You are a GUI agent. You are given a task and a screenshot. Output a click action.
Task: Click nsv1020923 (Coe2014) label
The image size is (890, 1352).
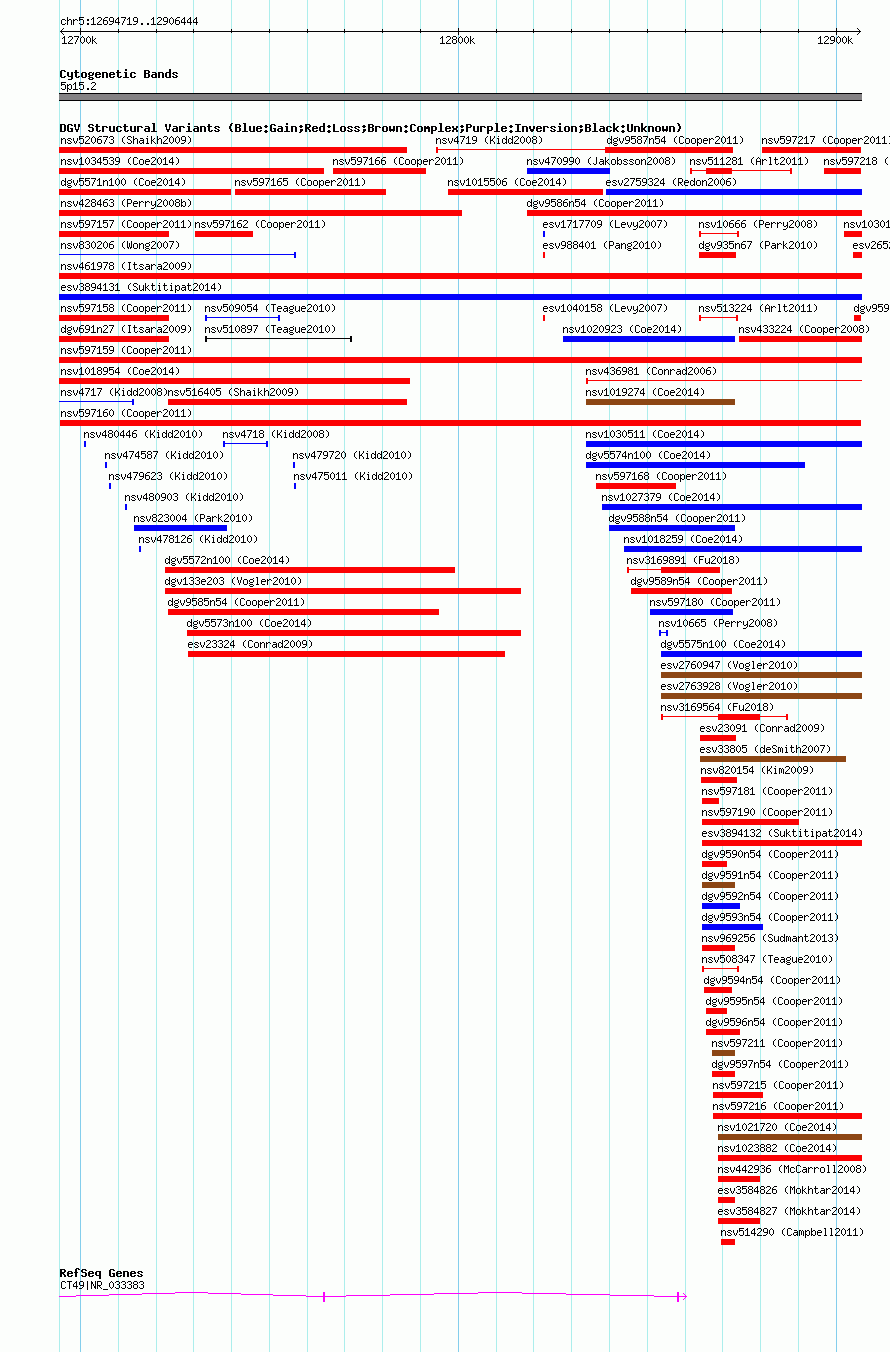coord(622,329)
